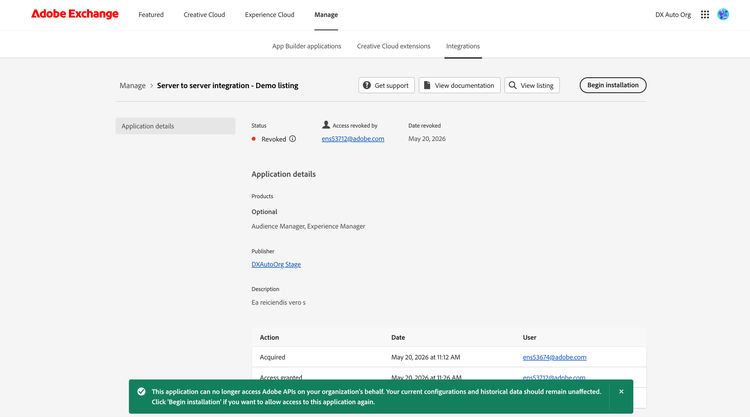This screenshot has width=750, height=417.
Task: Go back to Manage breadcrumb
Action: tap(132, 86)
